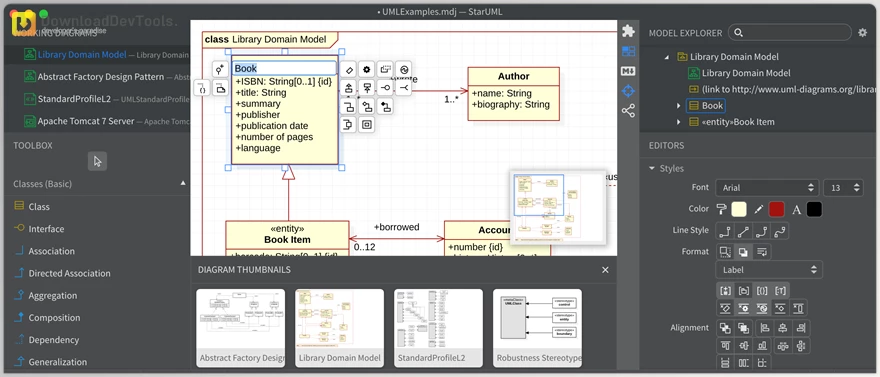Click the add super-class quick-edit icon

click(x=366, y=88)
